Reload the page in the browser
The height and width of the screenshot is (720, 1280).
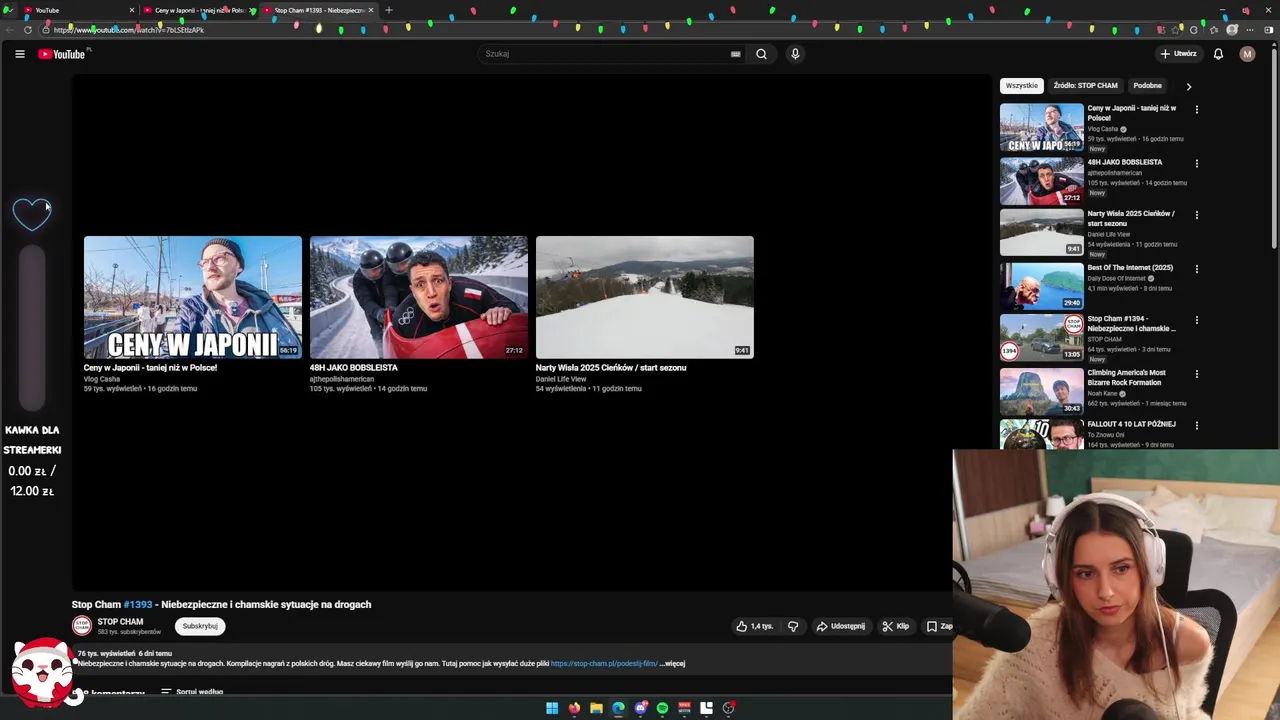tap(28, 30)
